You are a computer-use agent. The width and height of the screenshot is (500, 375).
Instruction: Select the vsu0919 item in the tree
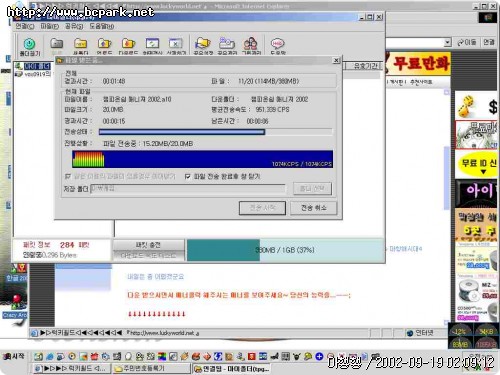pyautogui.click(x=38, y=74)
